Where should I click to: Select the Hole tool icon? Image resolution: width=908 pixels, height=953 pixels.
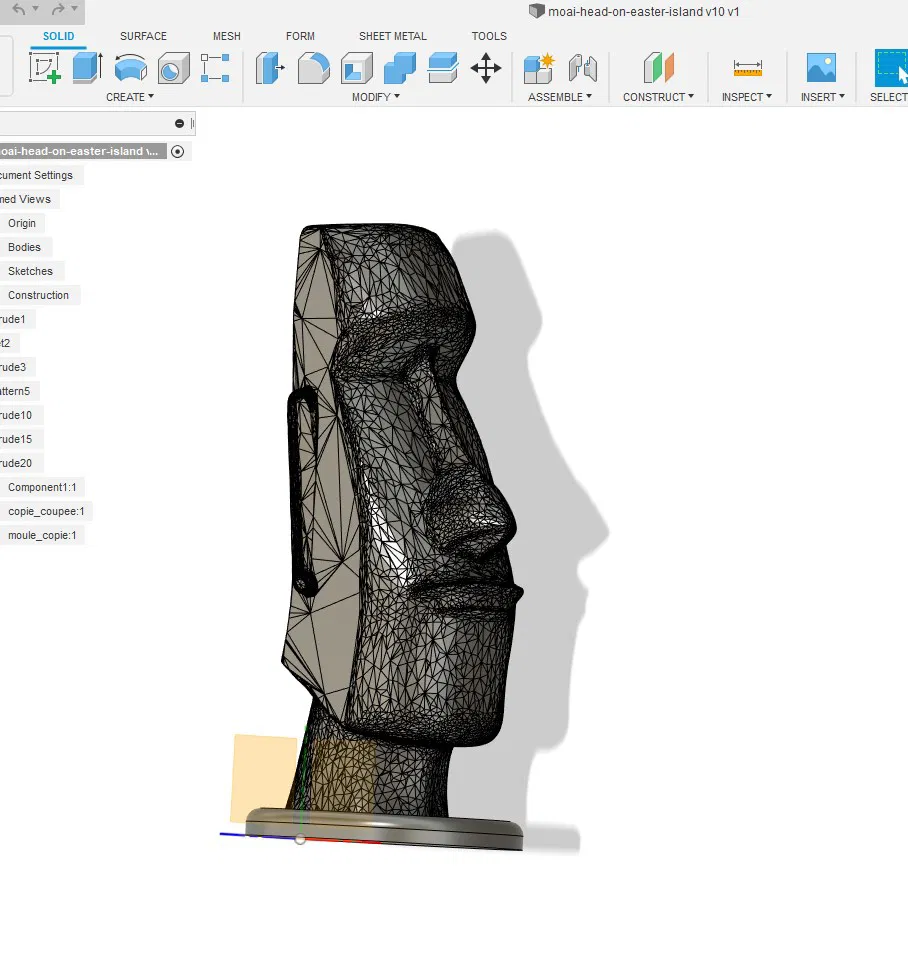(x=174, y=67)
